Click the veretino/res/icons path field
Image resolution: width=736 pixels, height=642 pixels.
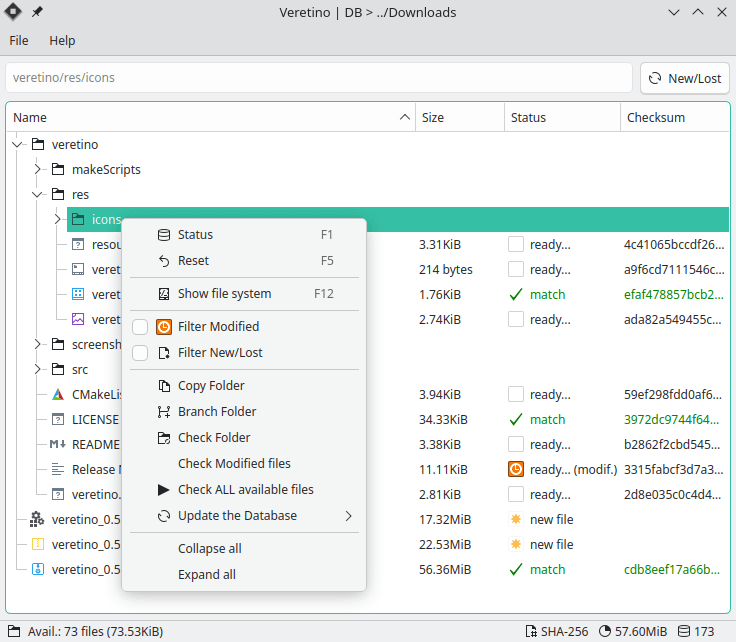click(x=319, y=78)
